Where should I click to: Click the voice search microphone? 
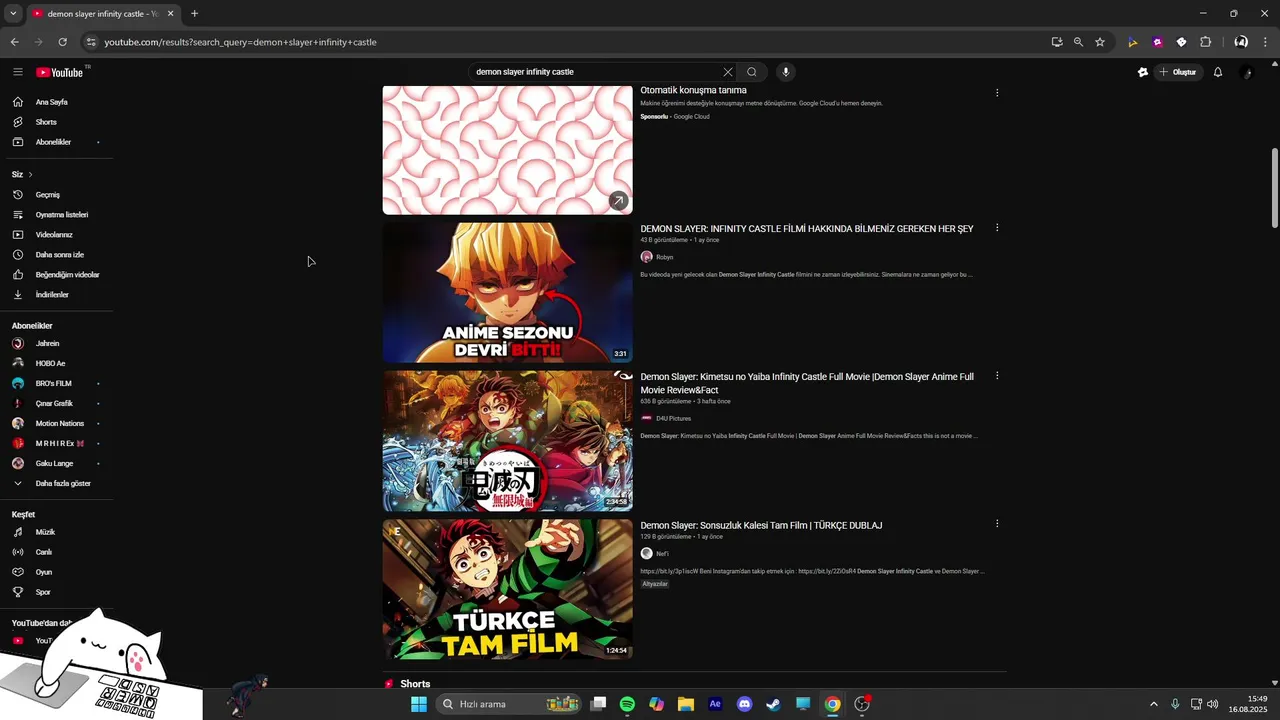[x=786, y=72]
